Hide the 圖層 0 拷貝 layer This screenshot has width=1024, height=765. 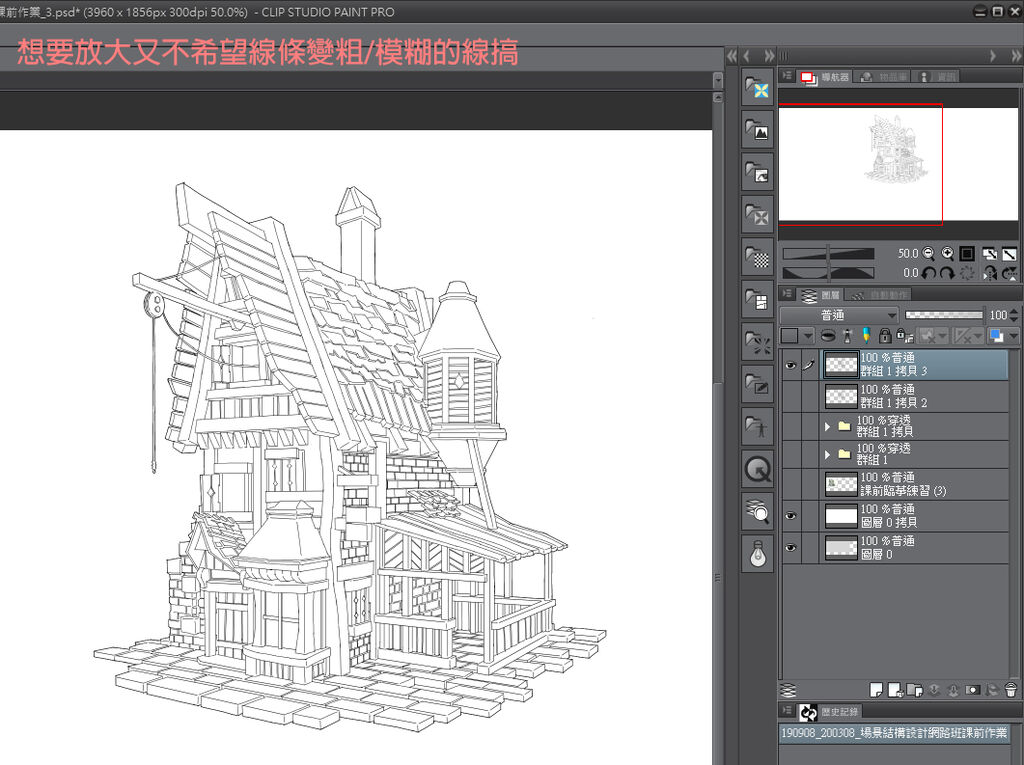click(790, 516)
